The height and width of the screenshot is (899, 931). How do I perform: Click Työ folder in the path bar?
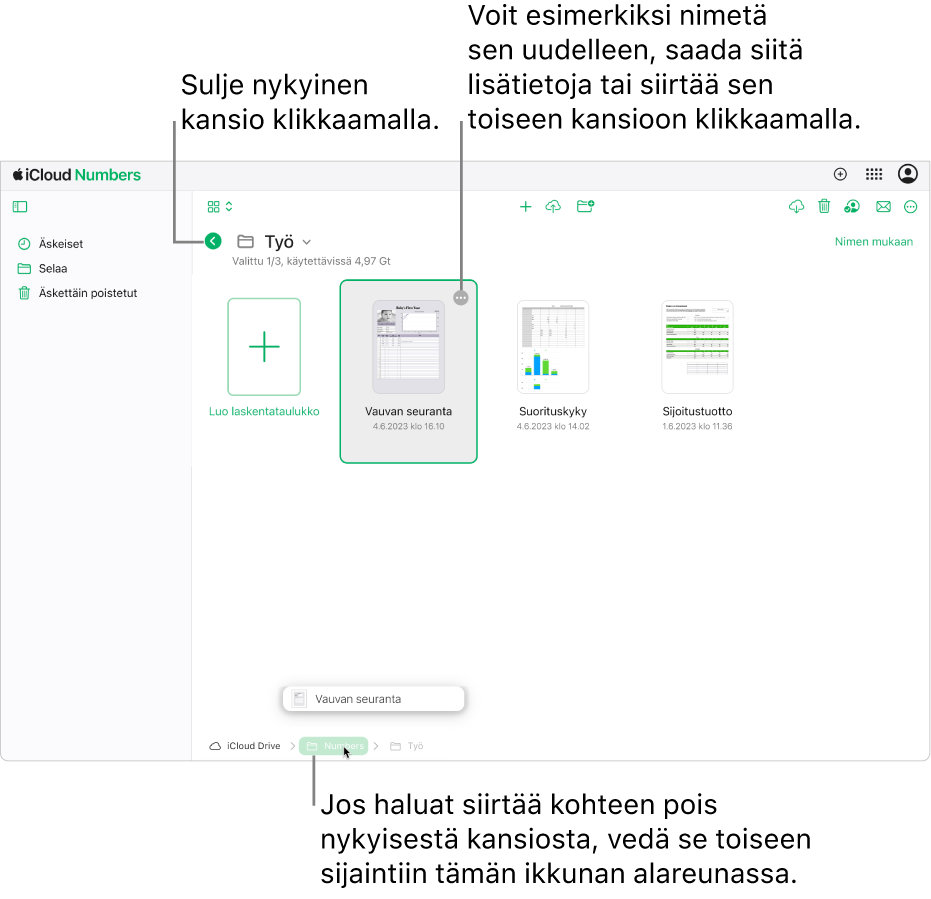point(407,746)
